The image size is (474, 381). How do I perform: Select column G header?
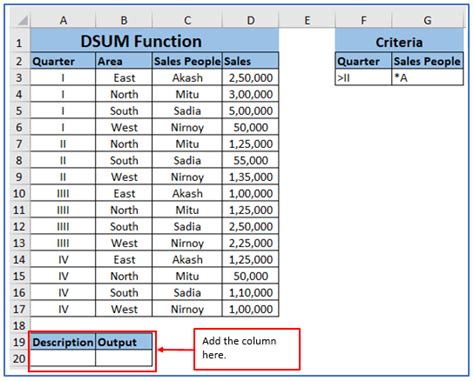point(427,21)
